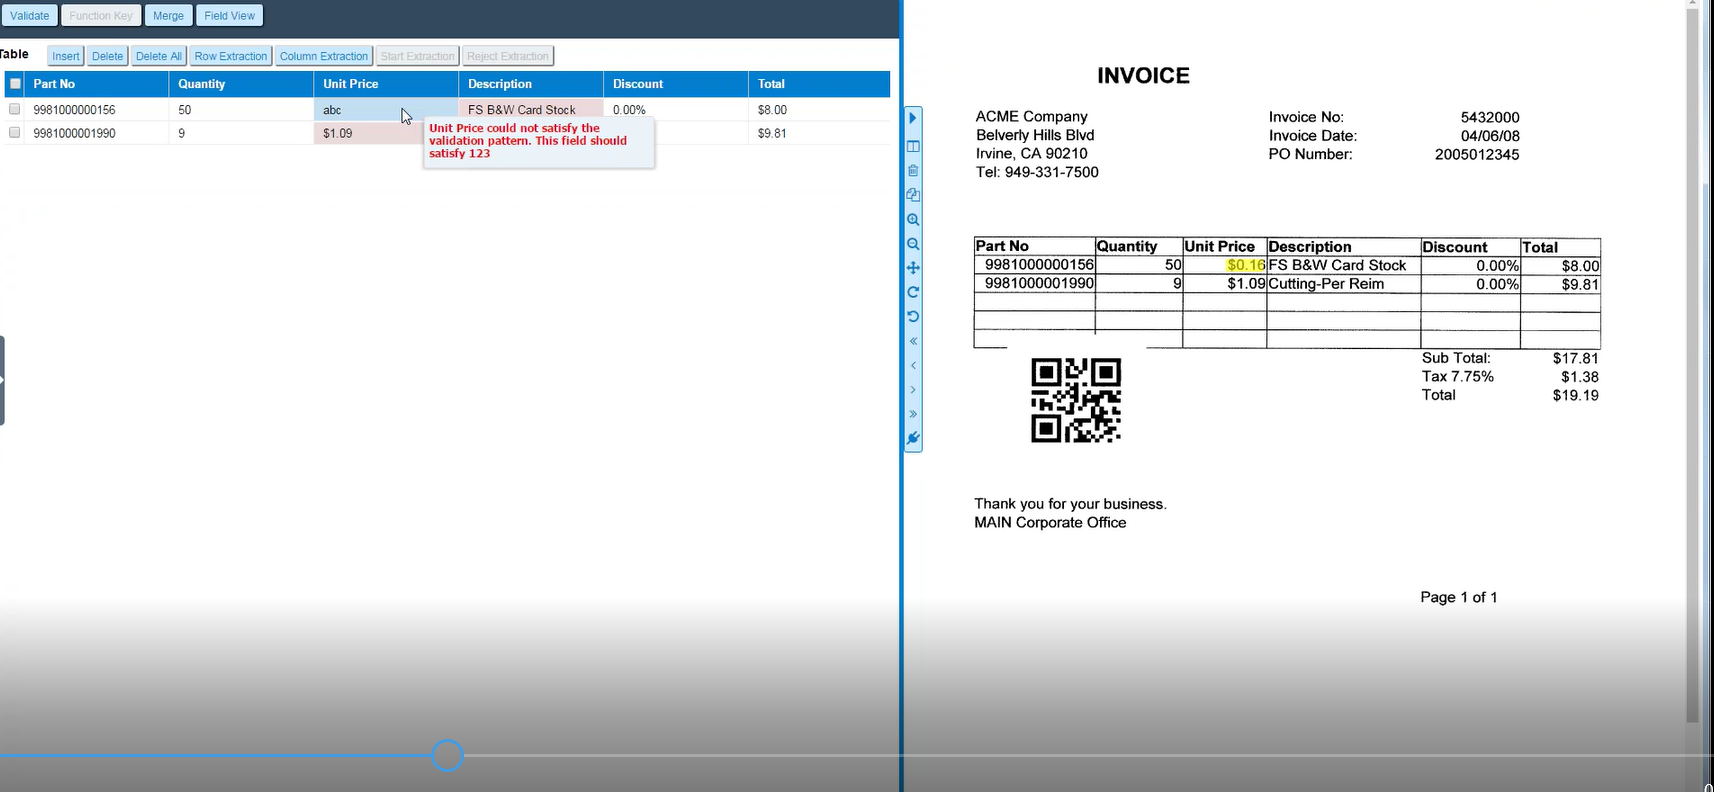Check the row for part 9981000001990
This screenshot has width=1714, height=792.
[x=15, y=133]
